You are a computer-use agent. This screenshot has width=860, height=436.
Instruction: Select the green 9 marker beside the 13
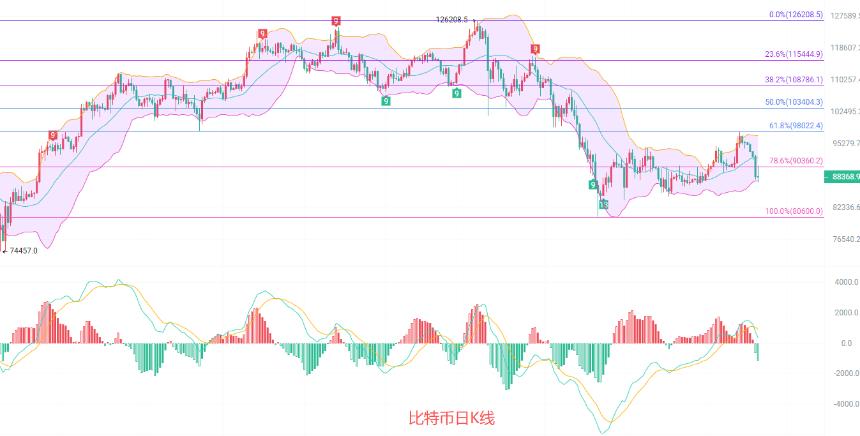click(593, 185)
